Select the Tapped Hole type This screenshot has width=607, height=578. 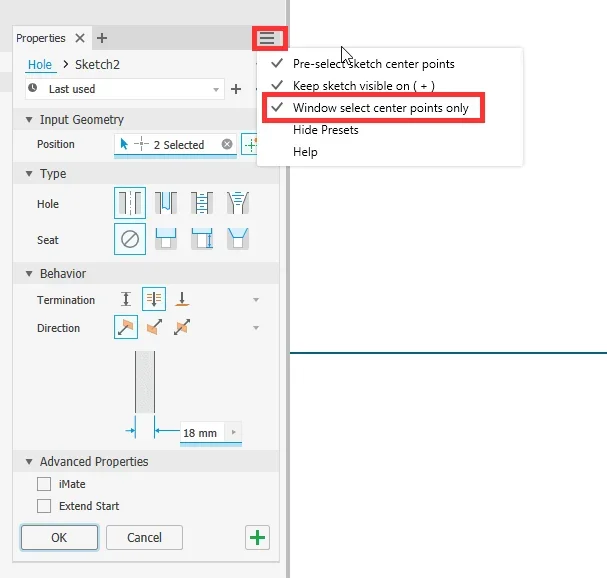click(202, 203)
